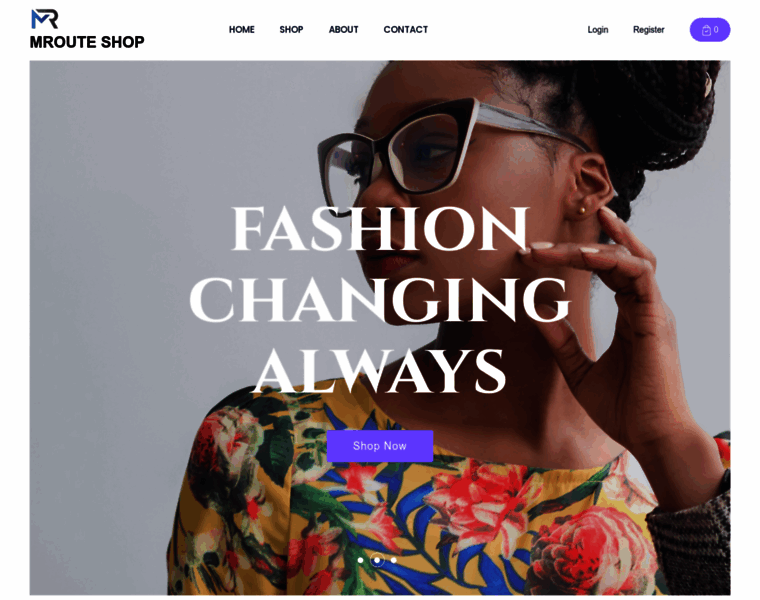Click the cart item count number
The image size is (760, 600).
pos(716,30)
